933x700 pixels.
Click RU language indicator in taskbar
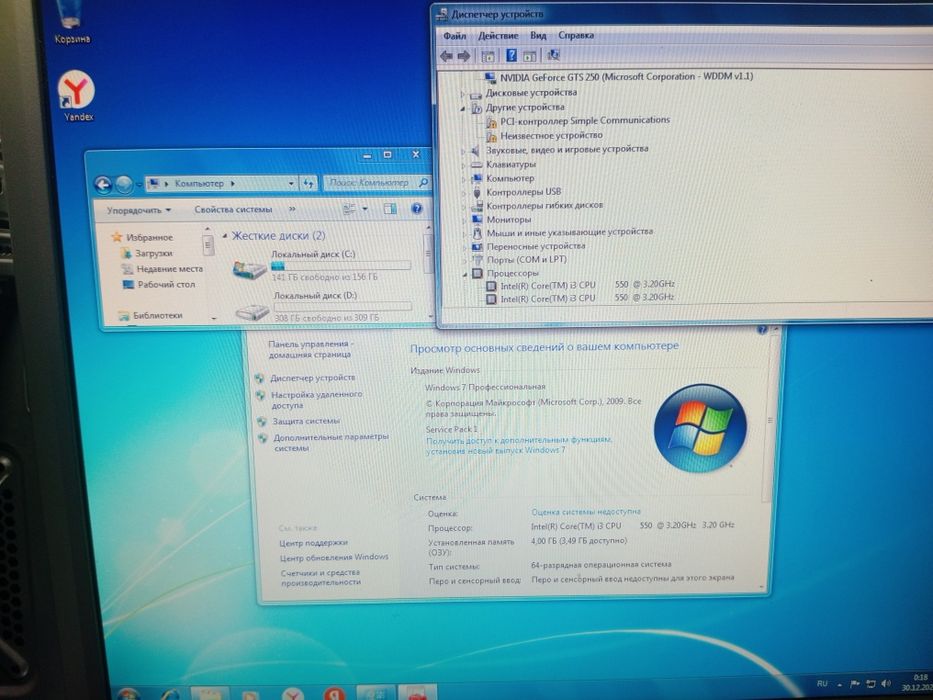coord(822,683)
